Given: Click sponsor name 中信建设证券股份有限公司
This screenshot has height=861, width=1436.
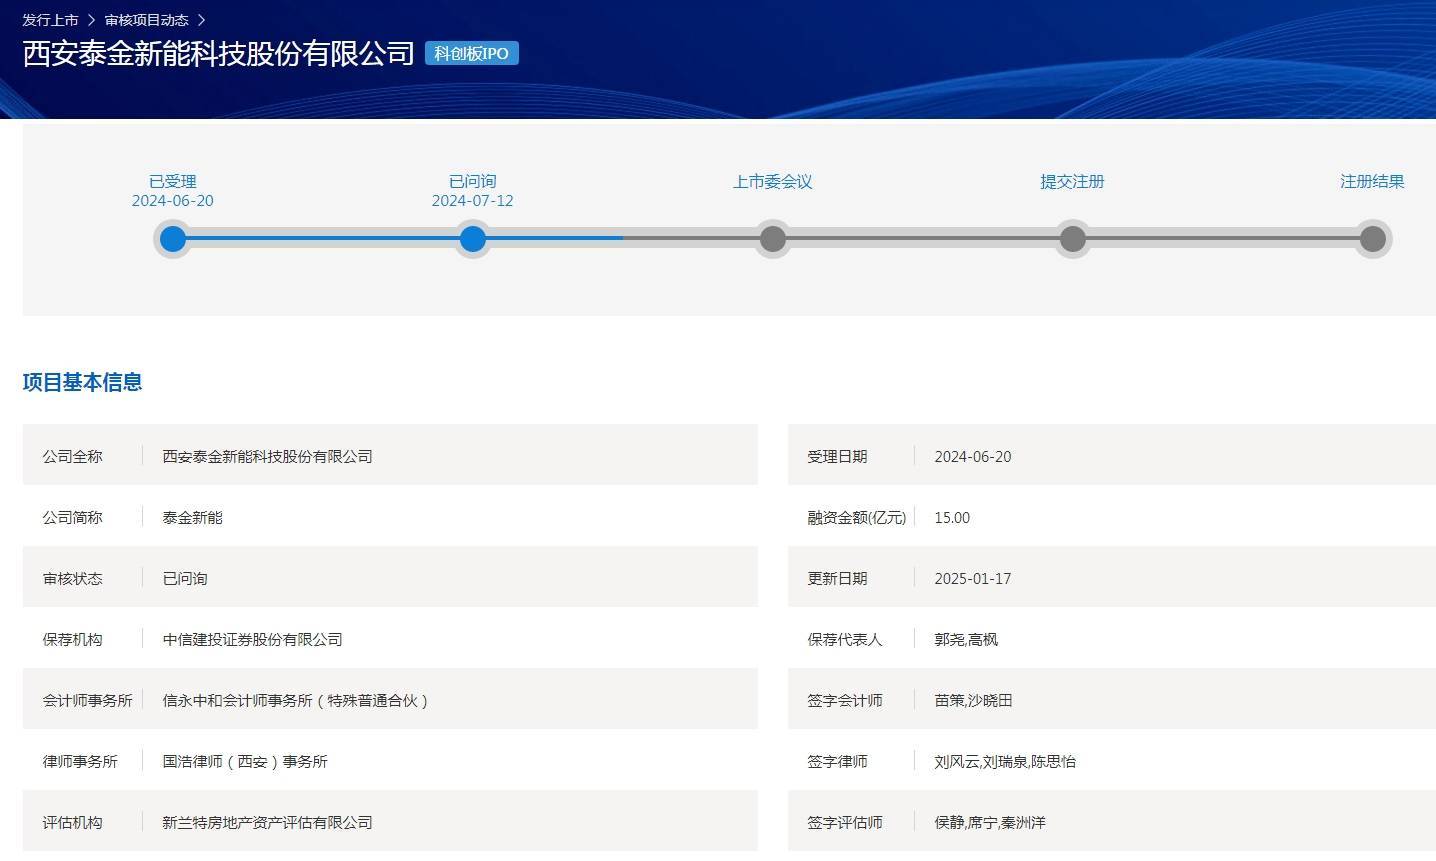Looking at the screenshot, I should tap(252, 639).
